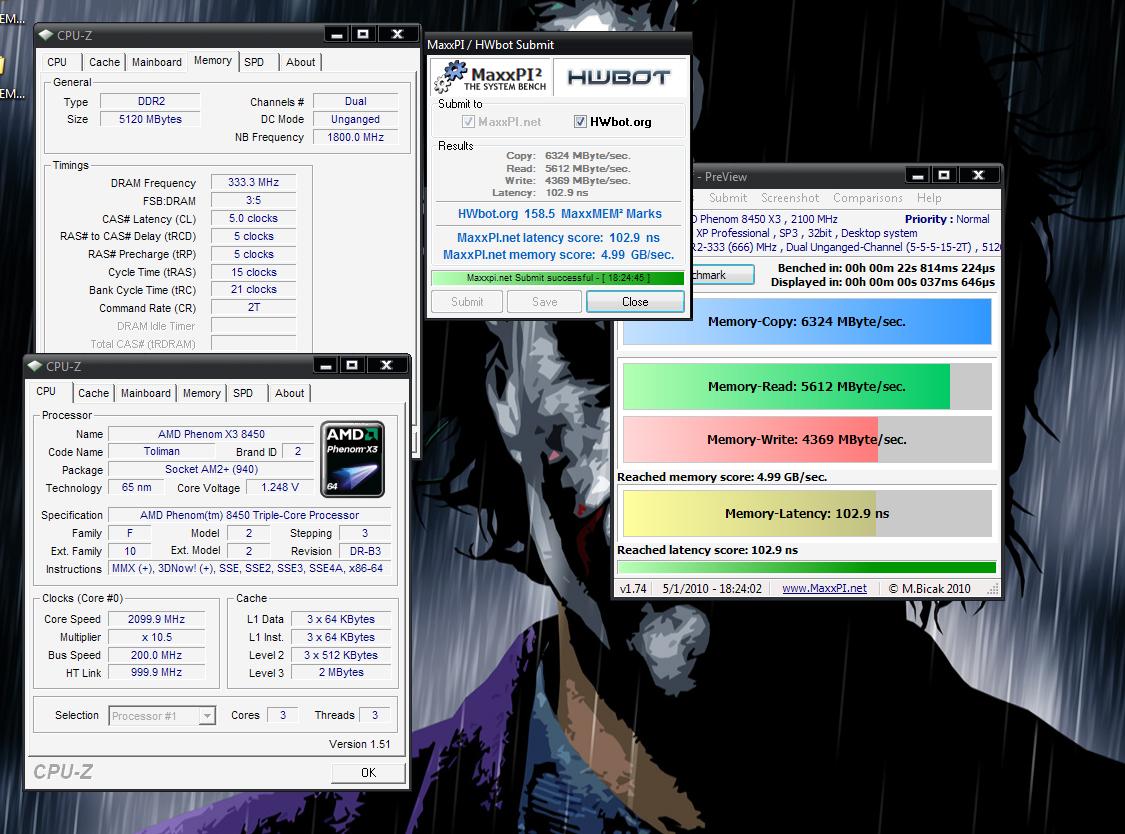Click the lower CPU-Z window title icon
1125x834 pixels.
click(x=34, y=366)
